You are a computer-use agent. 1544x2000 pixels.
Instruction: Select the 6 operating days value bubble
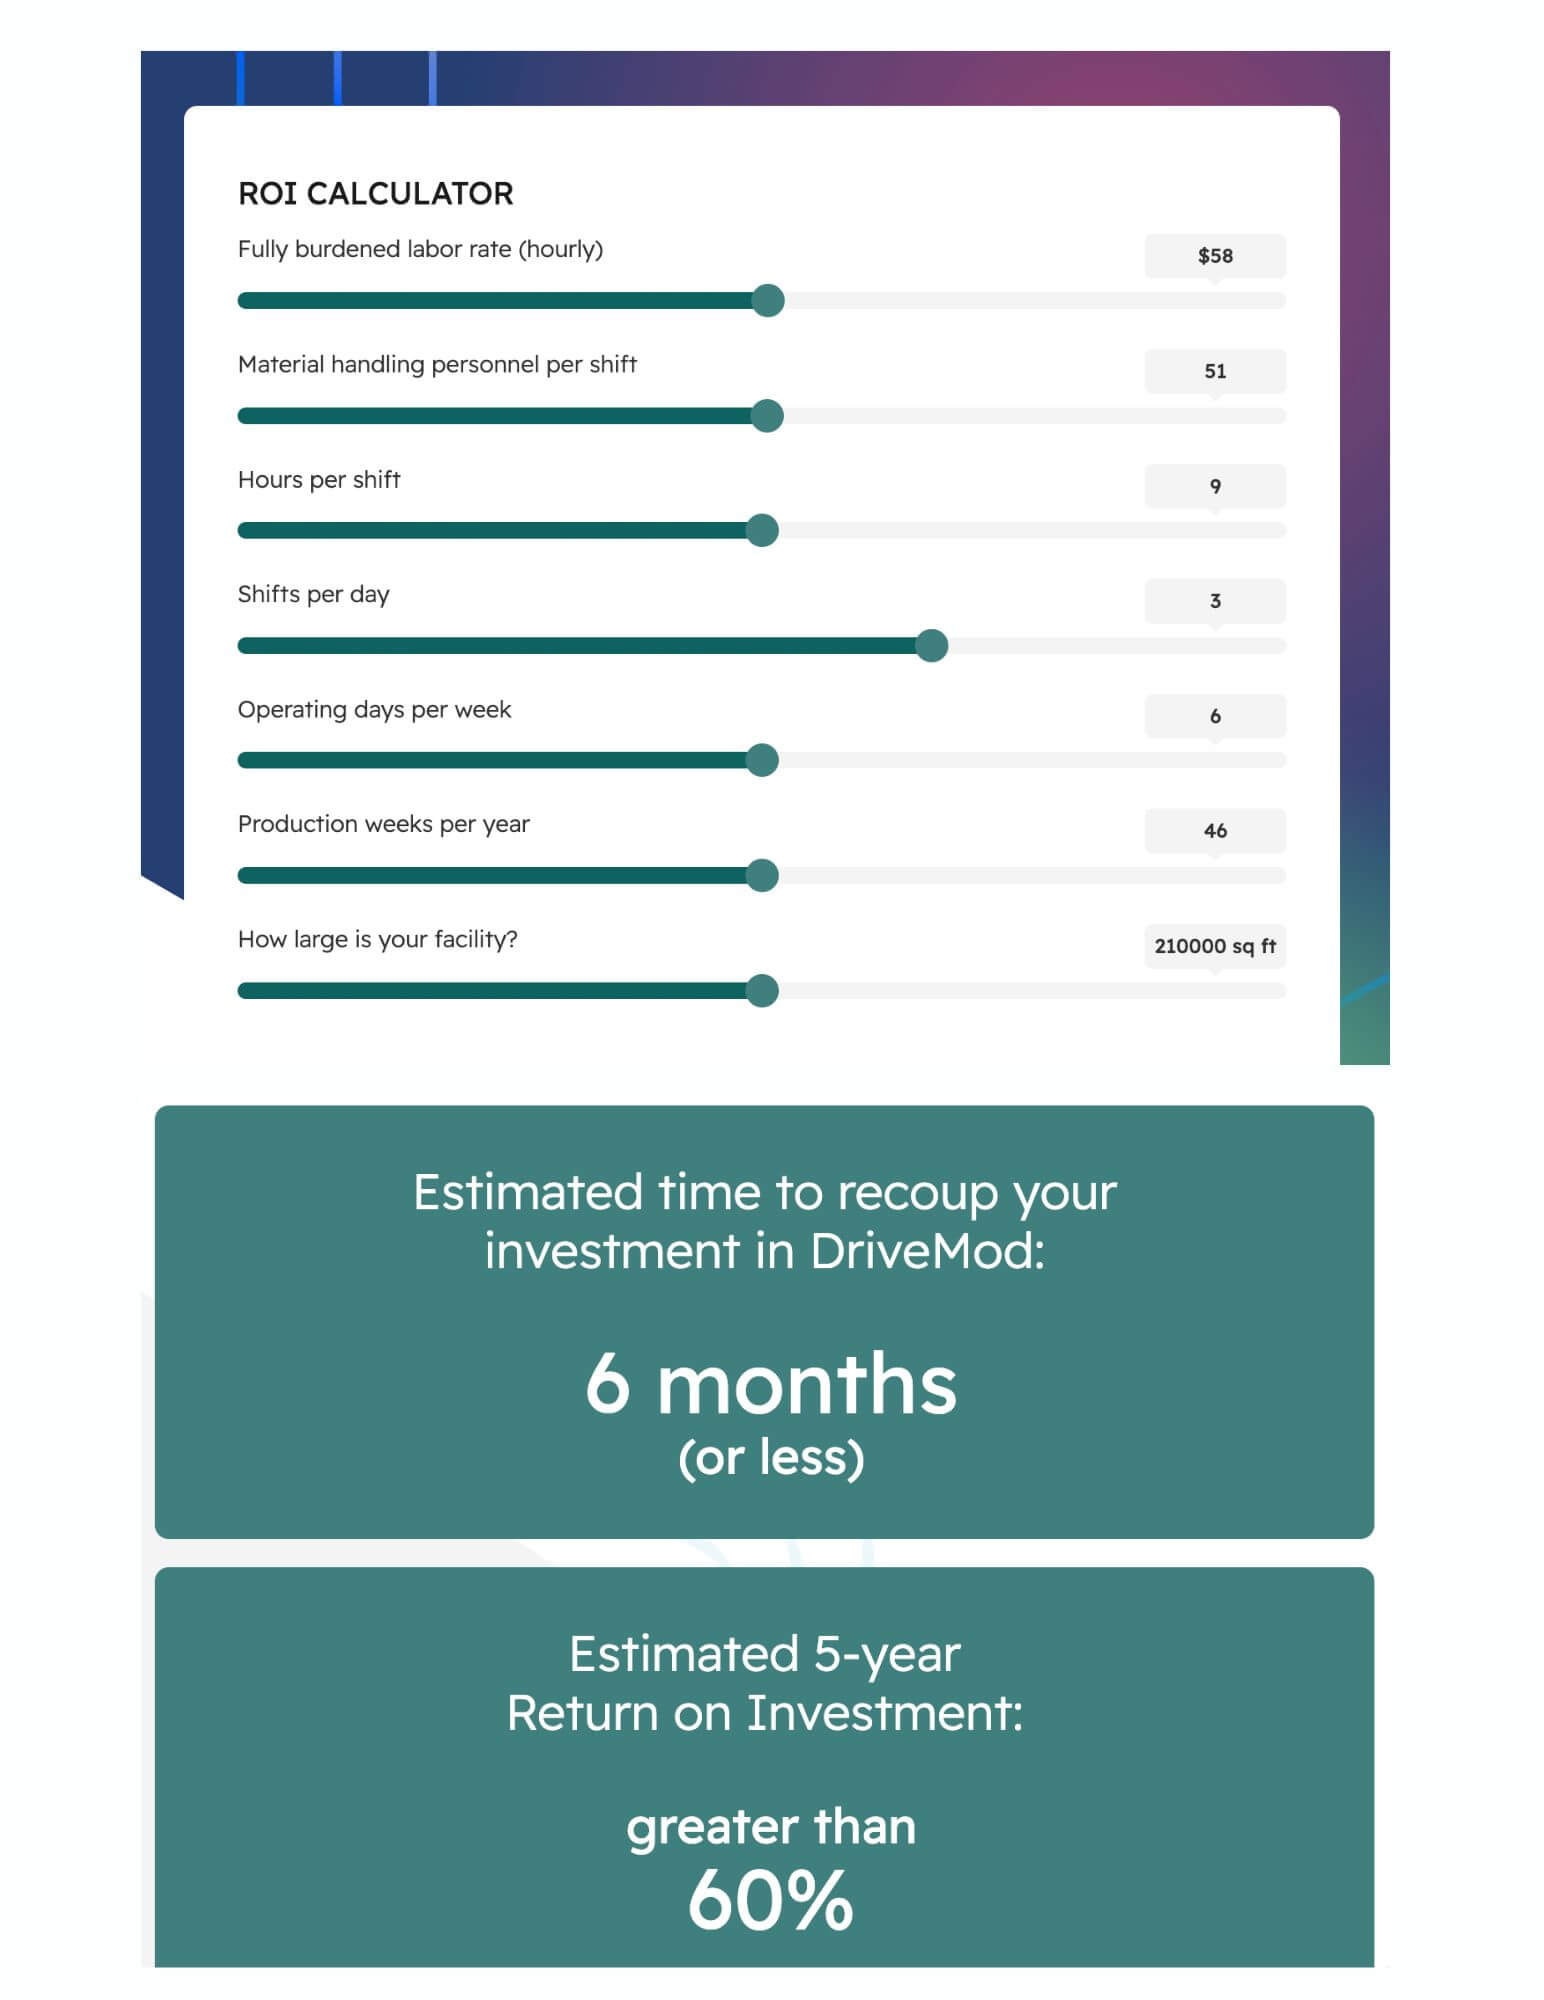[x=1214, y=716]
